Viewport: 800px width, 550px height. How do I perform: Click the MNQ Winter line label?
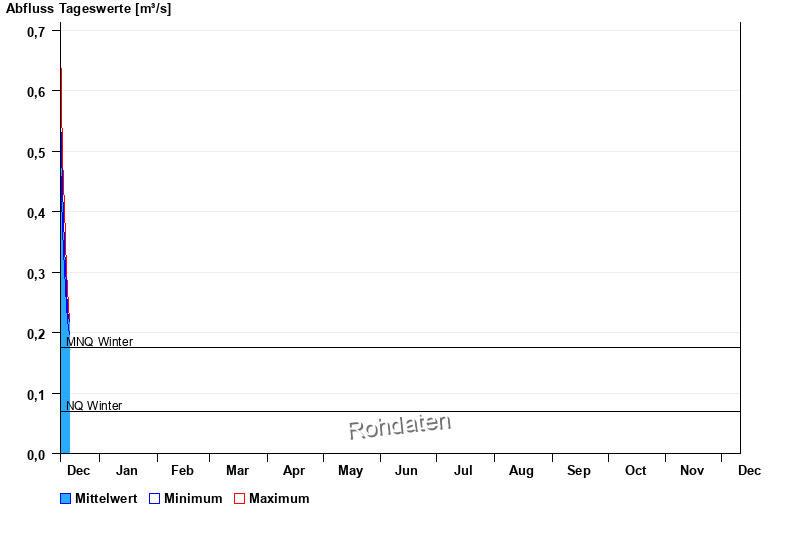pos(99,342)
